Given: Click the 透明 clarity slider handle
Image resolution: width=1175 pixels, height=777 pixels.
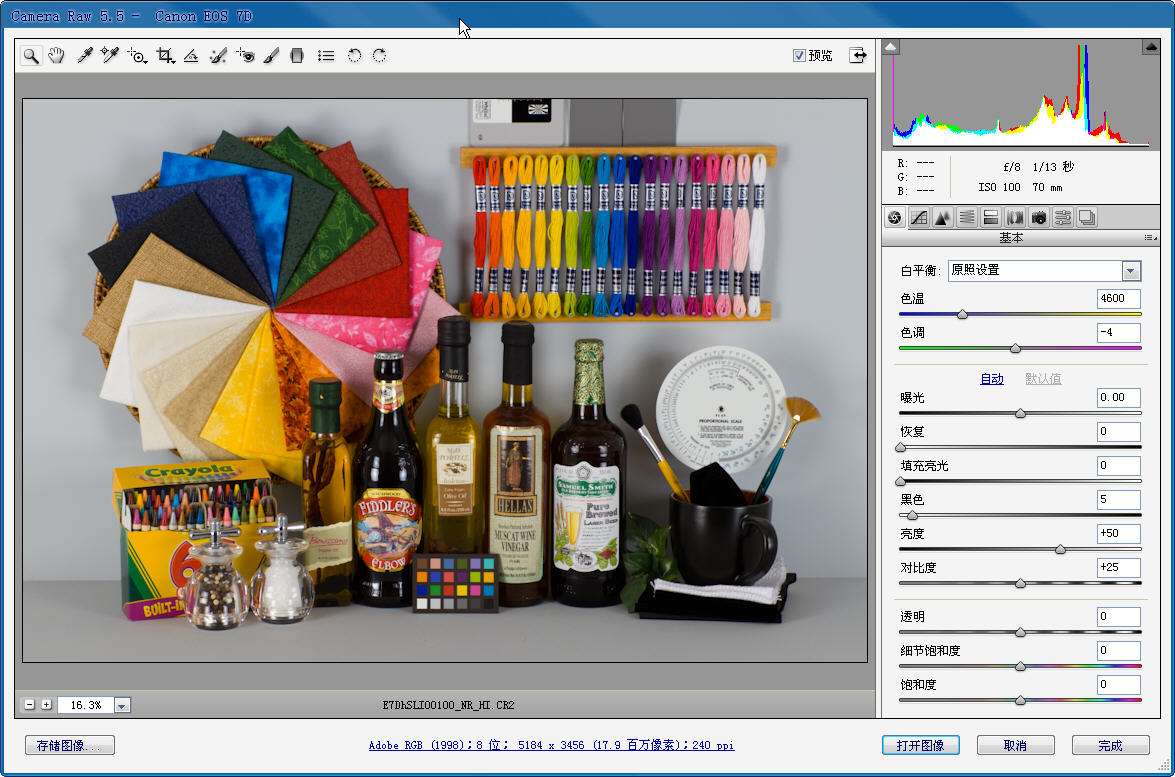Looking at the screenshot, I should point(1020,632).
